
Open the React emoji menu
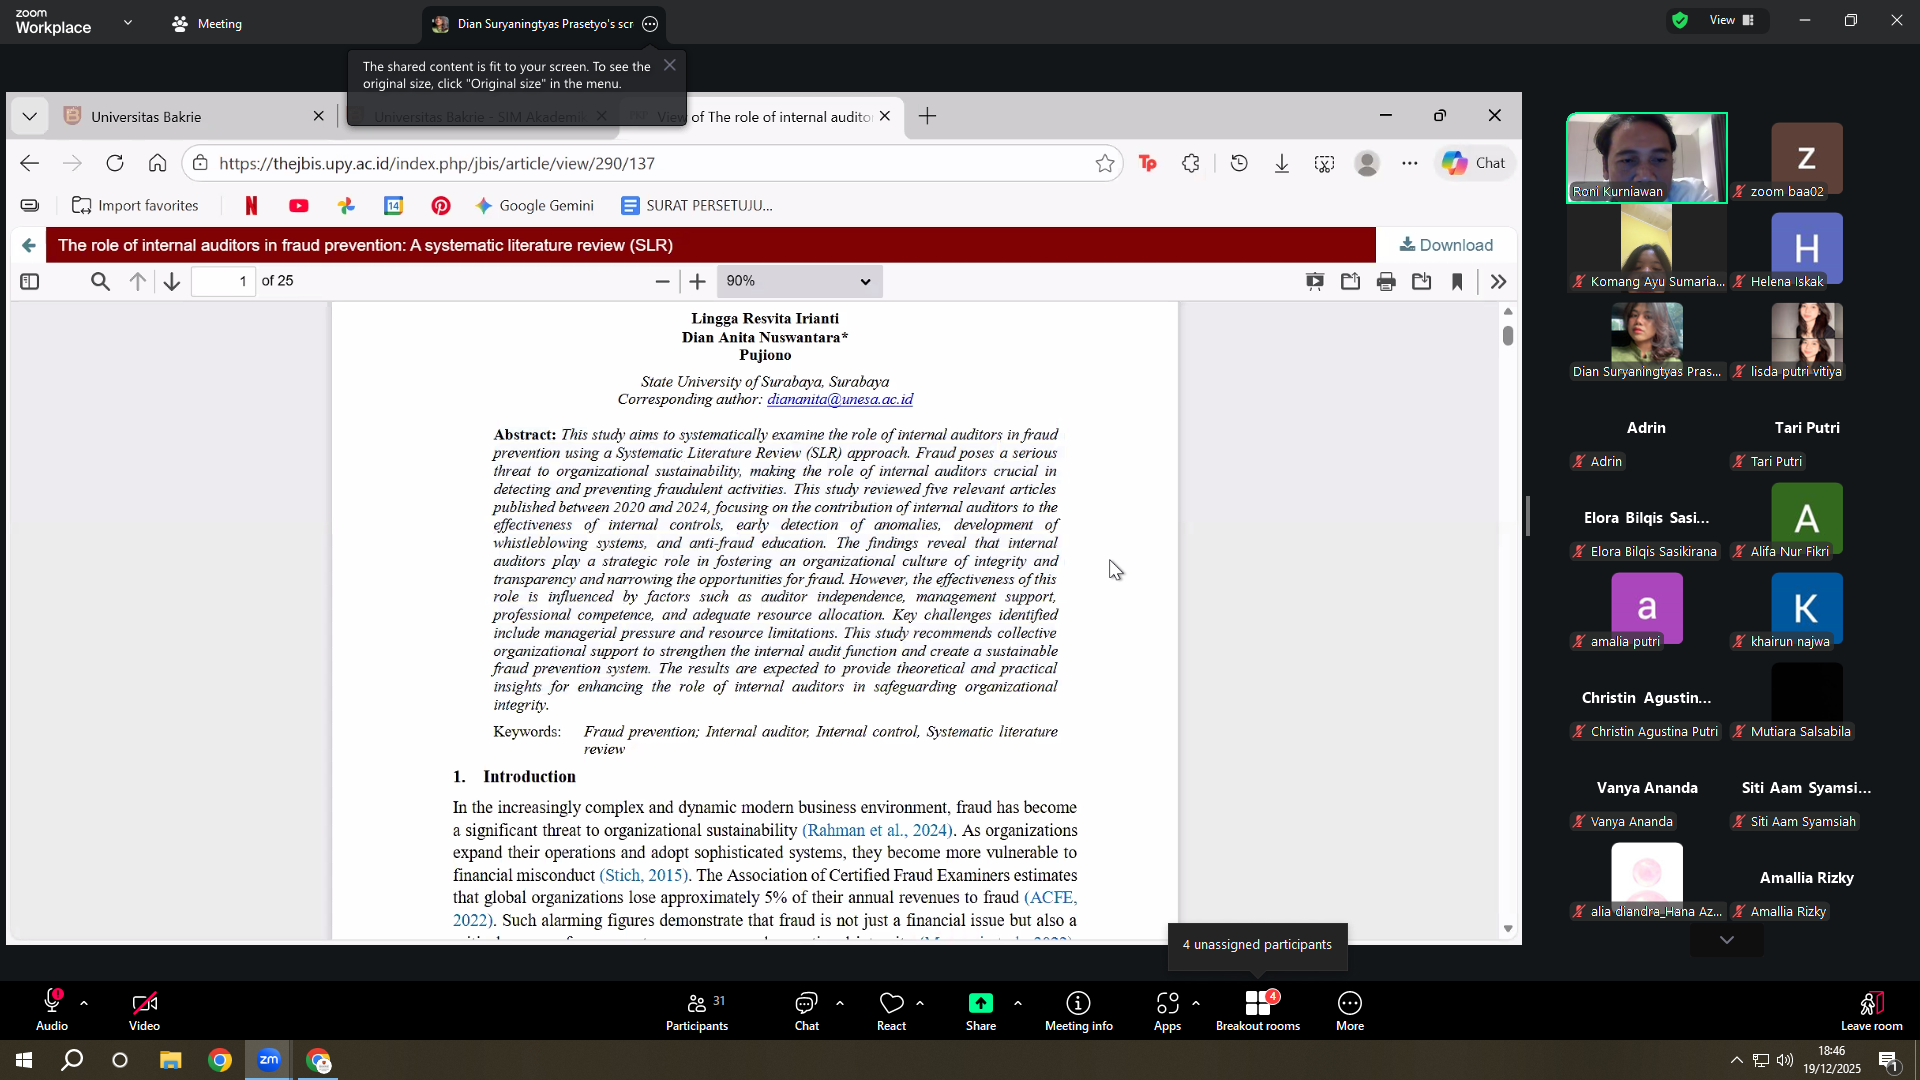891,1010
